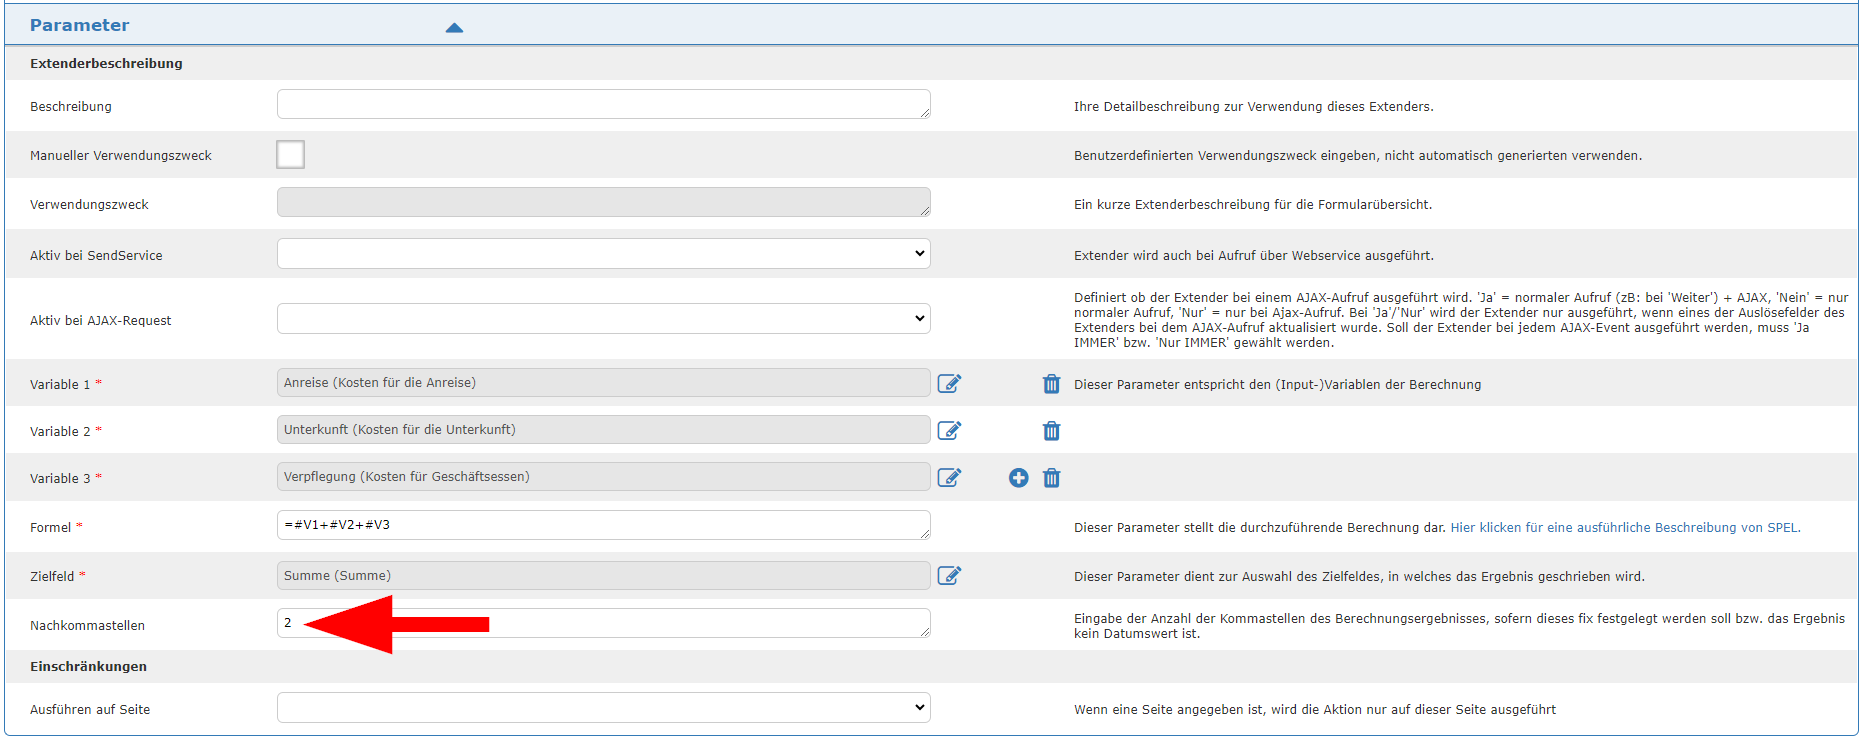
Task: Click the Formel input field
Action: click(603, 525)
